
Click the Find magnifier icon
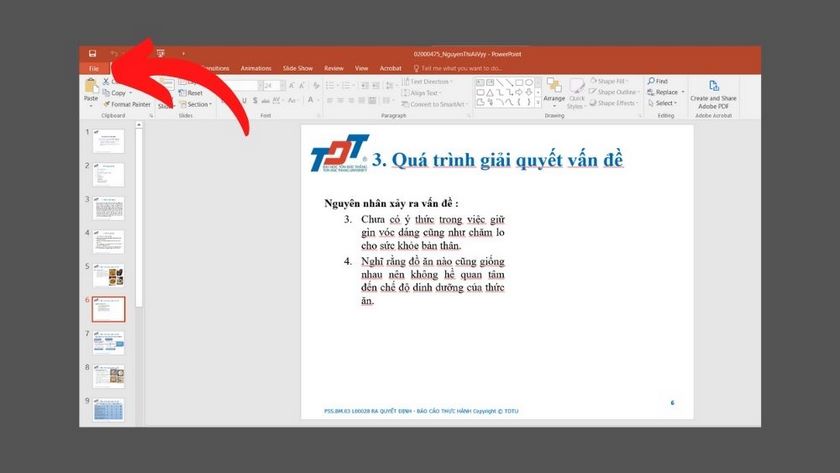coord(658,81)
